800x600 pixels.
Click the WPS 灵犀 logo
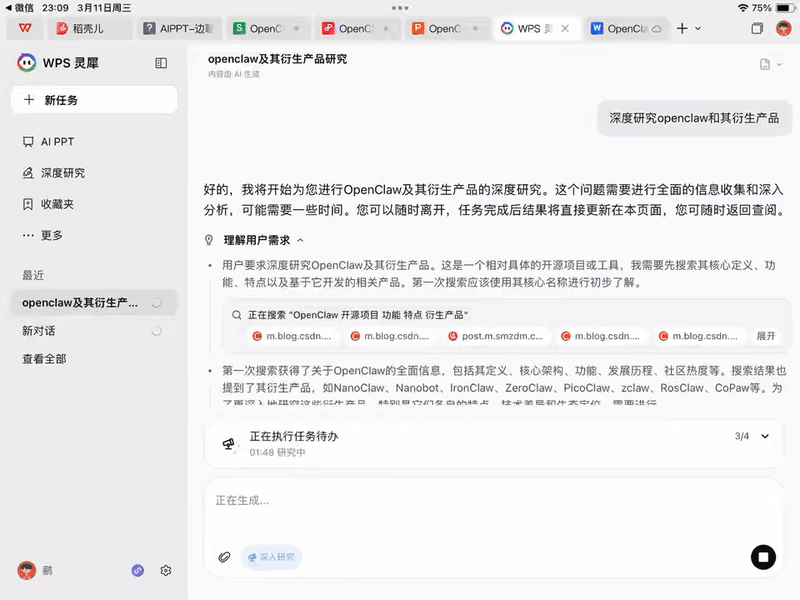[27, 63]
